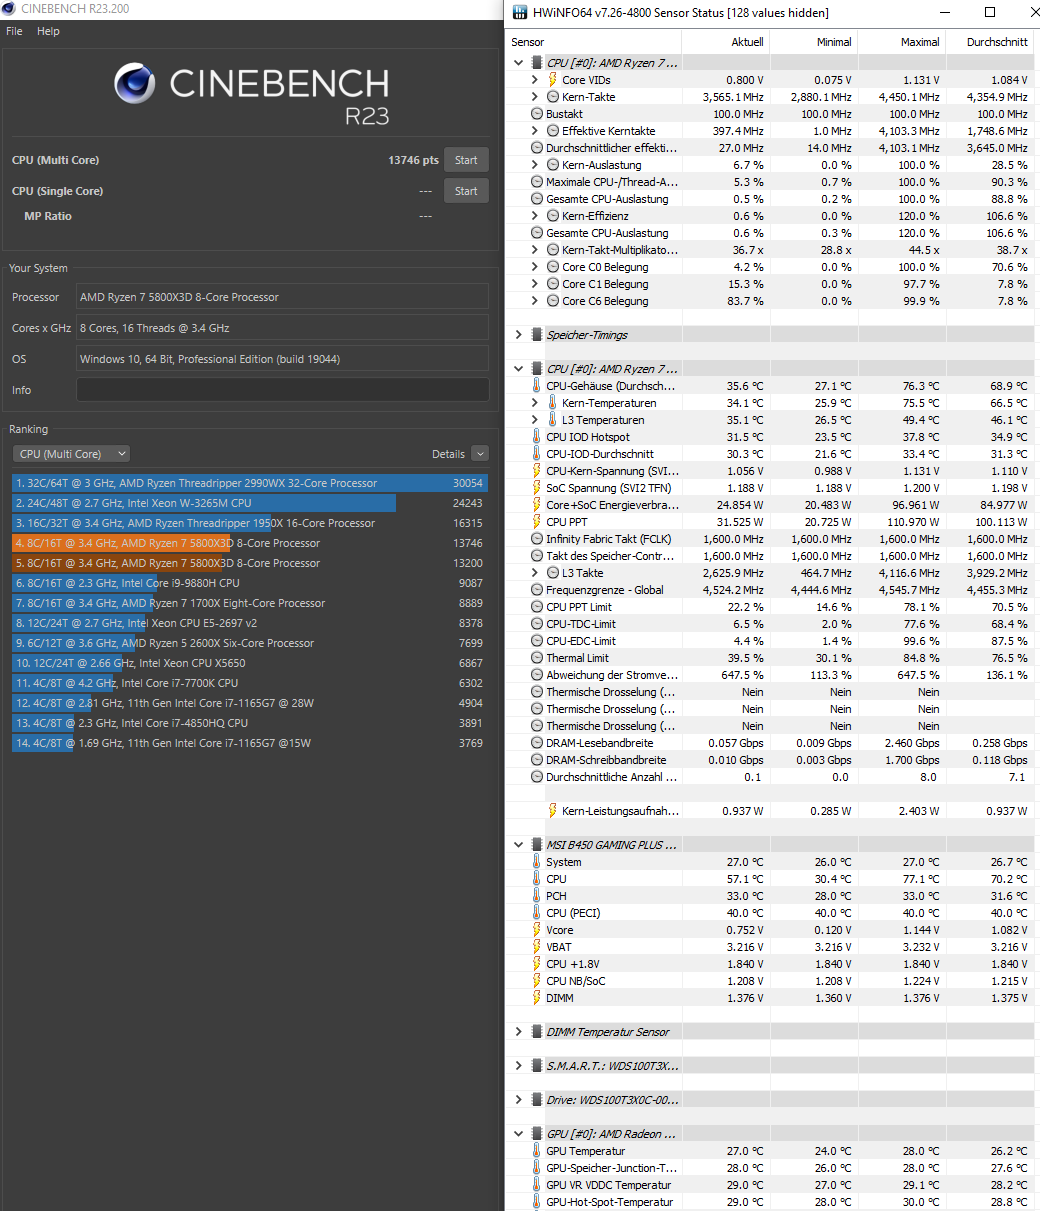Screen dimensions: 1040x1211
Task: Click the chip icon of MSI B450 group
Action: point(536,845)
